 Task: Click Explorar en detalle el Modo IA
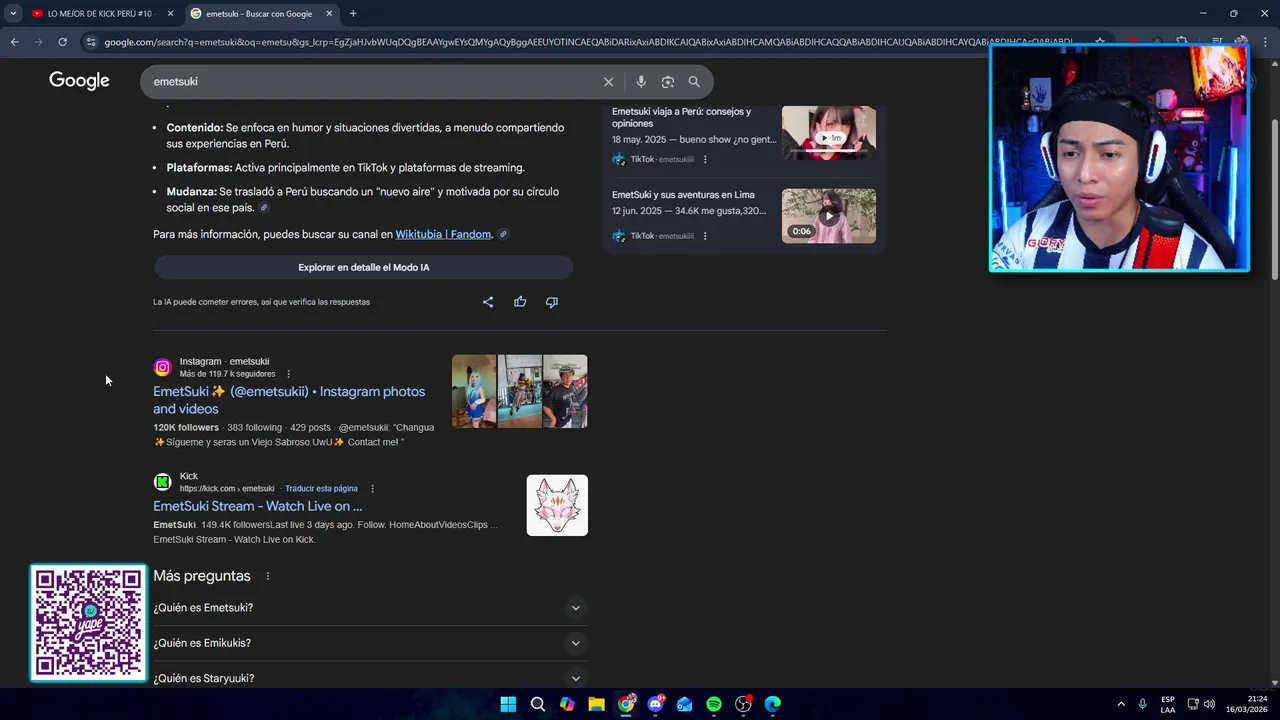pyautogui.click(x=363, y=267)
